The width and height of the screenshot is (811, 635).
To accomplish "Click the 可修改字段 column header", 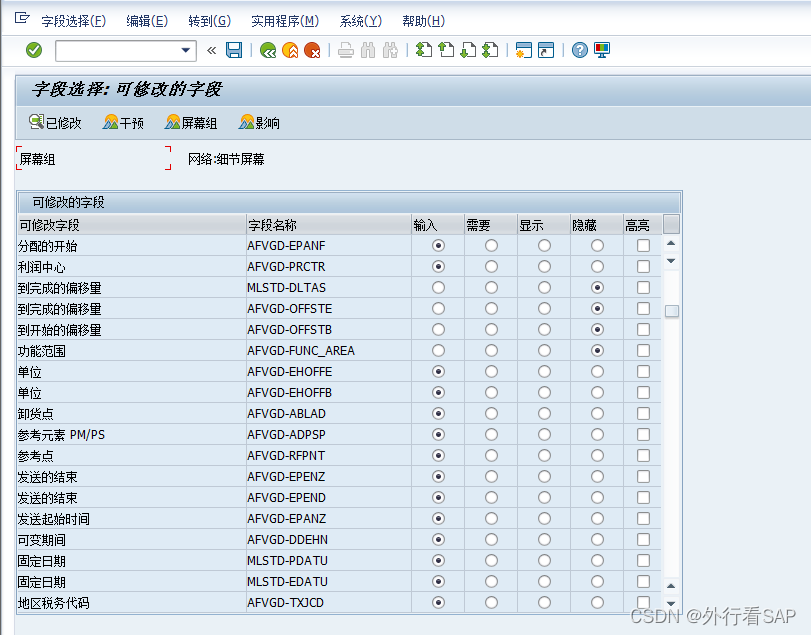I will click(x=132, y=225).
